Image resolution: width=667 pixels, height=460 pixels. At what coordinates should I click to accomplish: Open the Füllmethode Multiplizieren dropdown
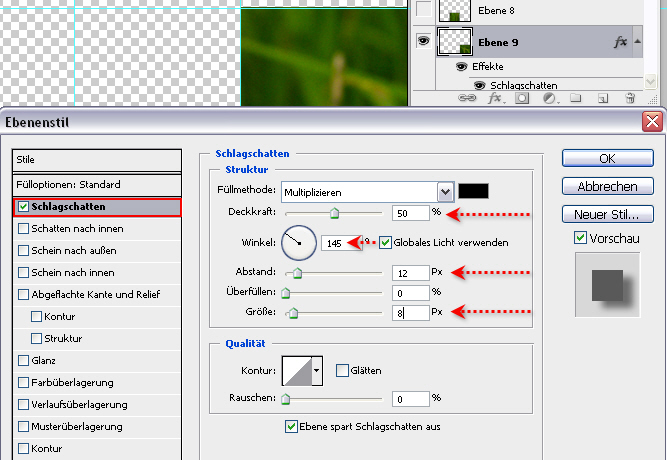click(445, 190)
